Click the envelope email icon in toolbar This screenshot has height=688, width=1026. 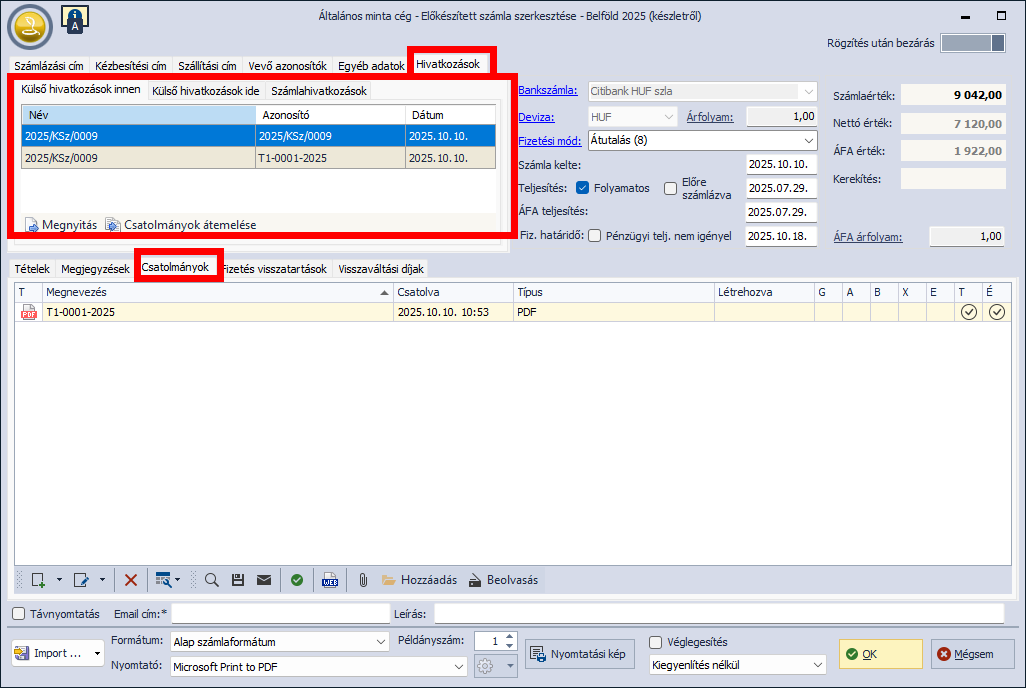(x=264, y=579)
